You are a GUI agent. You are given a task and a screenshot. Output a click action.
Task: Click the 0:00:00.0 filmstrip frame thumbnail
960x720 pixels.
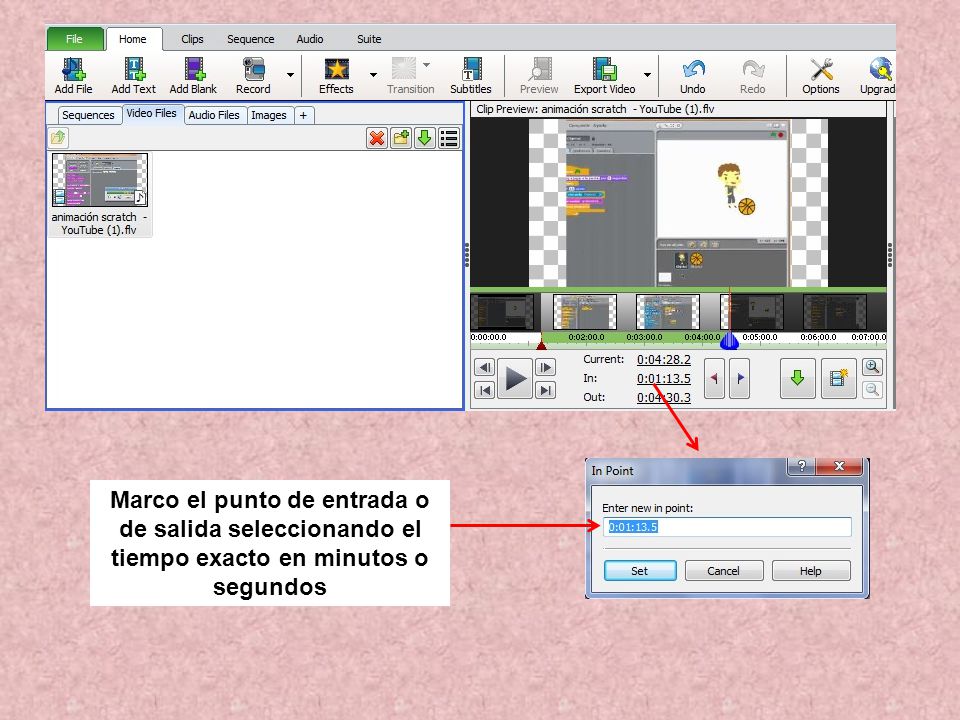pos(502,312)
